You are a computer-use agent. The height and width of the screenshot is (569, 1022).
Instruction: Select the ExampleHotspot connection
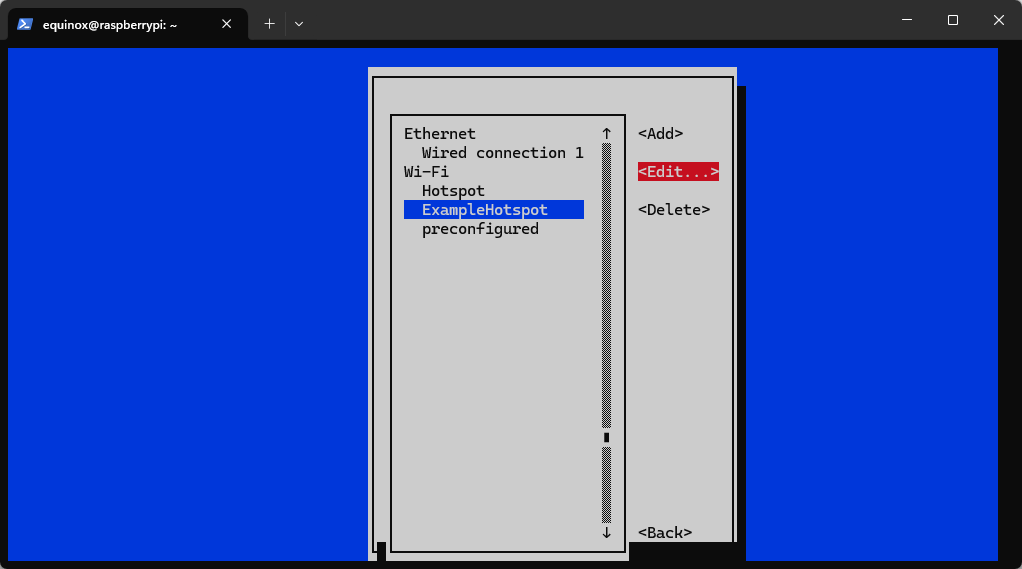[493, 210]
